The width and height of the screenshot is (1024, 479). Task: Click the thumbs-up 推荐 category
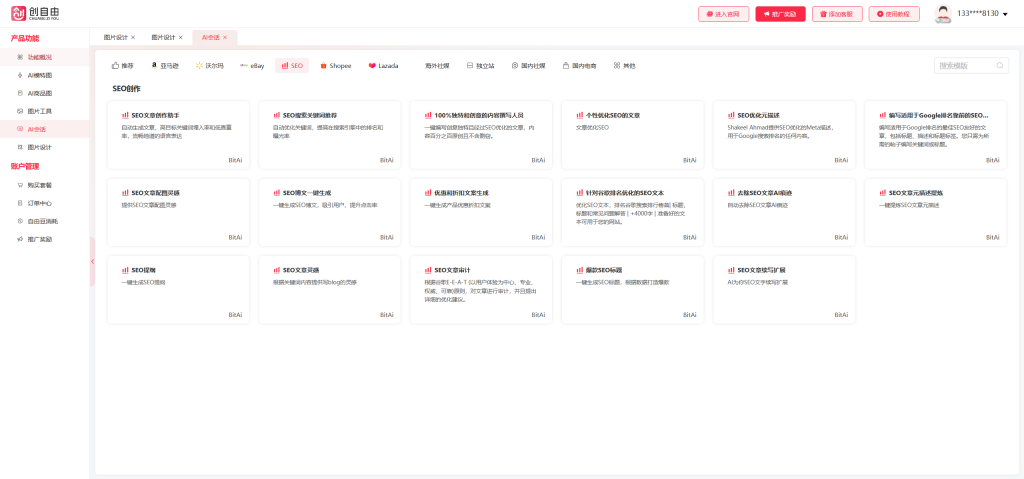pos(121,65)
